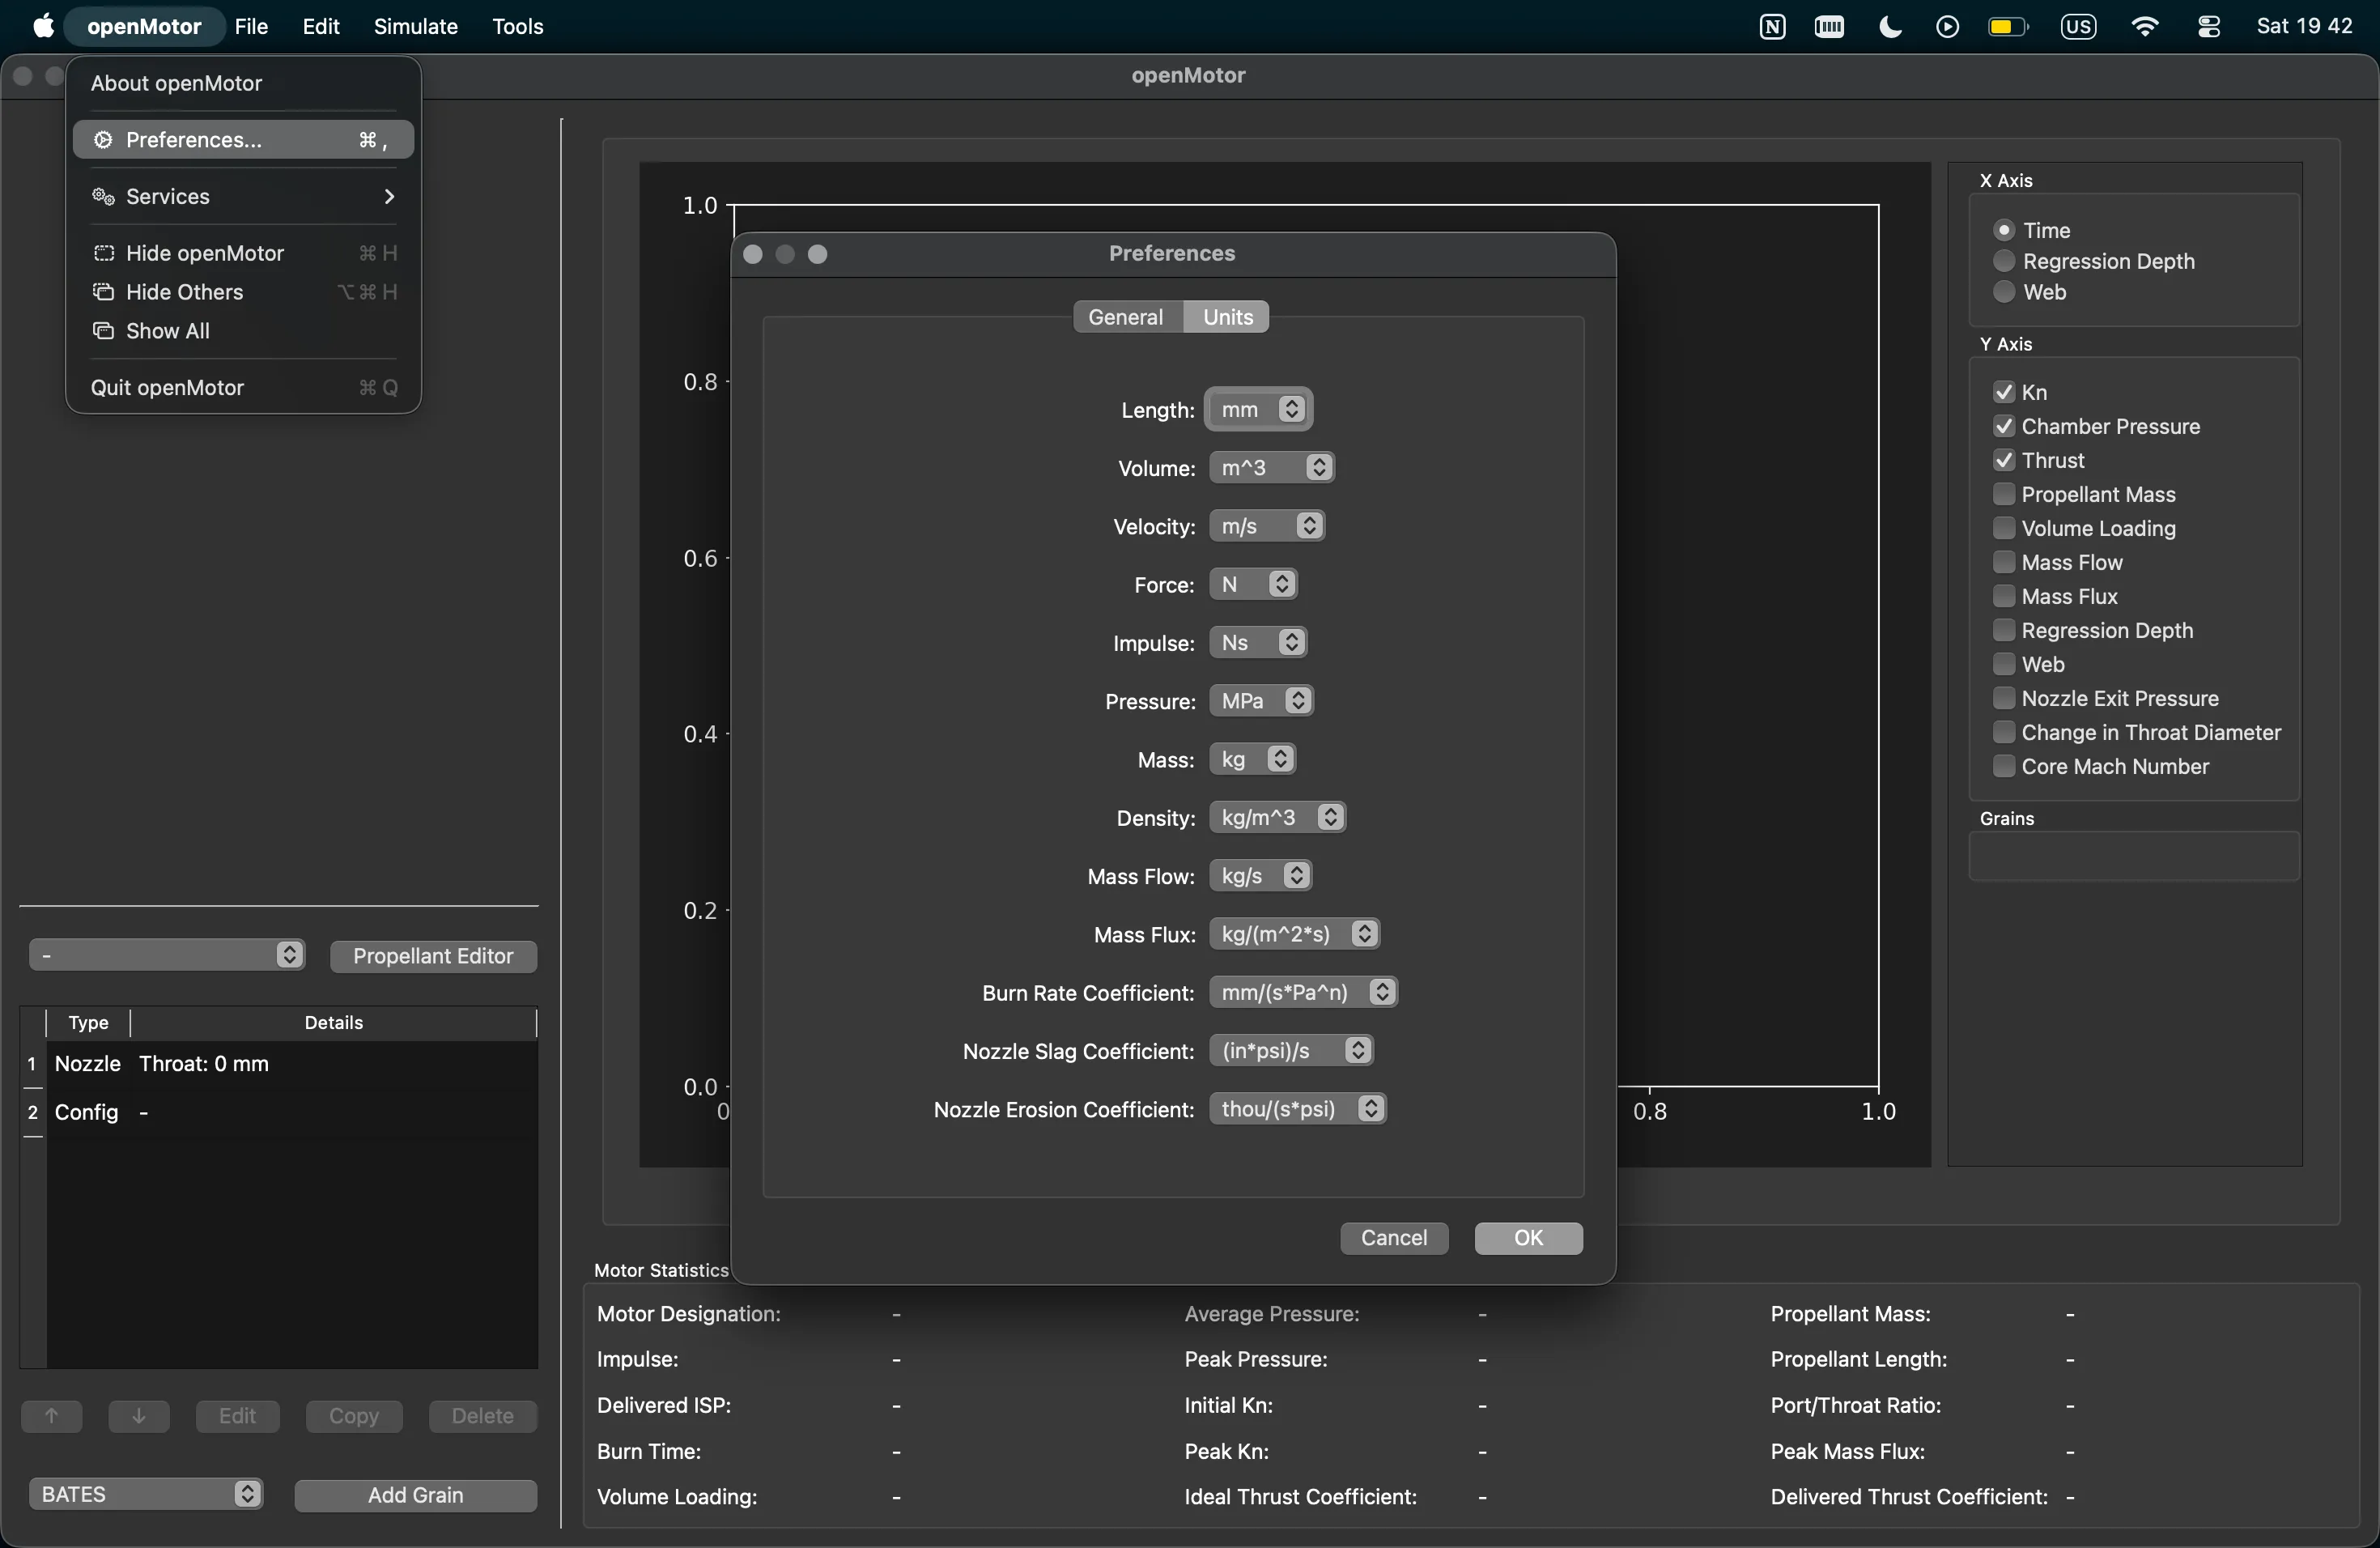2380x1548 pixels.
Task: Click the down arrow move button
Action: click(x=139, y=1416)
